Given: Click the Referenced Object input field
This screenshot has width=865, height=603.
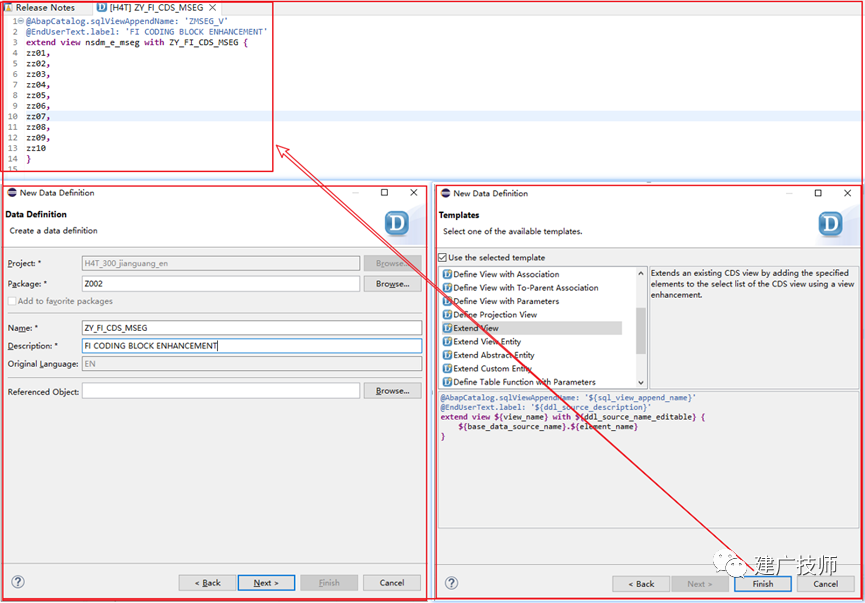Looking at the screenshot, I should (221, 391).
